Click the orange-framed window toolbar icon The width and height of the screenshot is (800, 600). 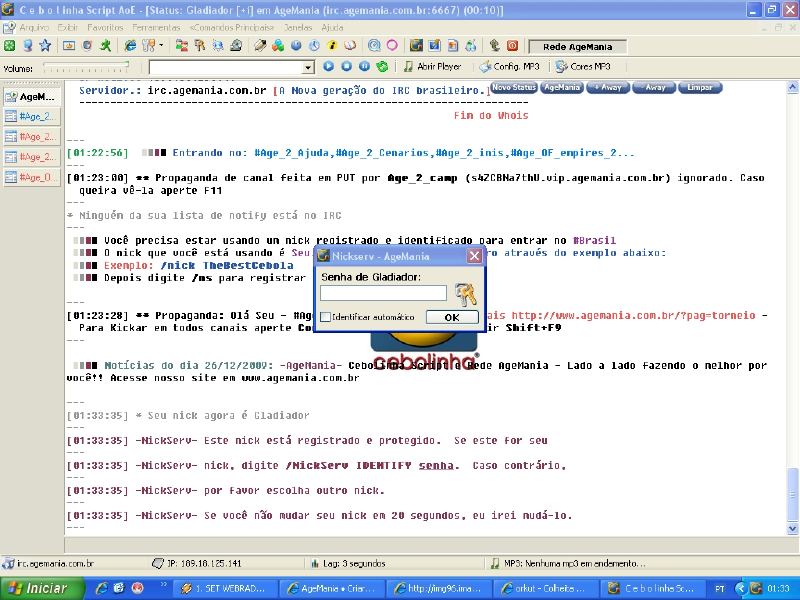coord(69,46)
